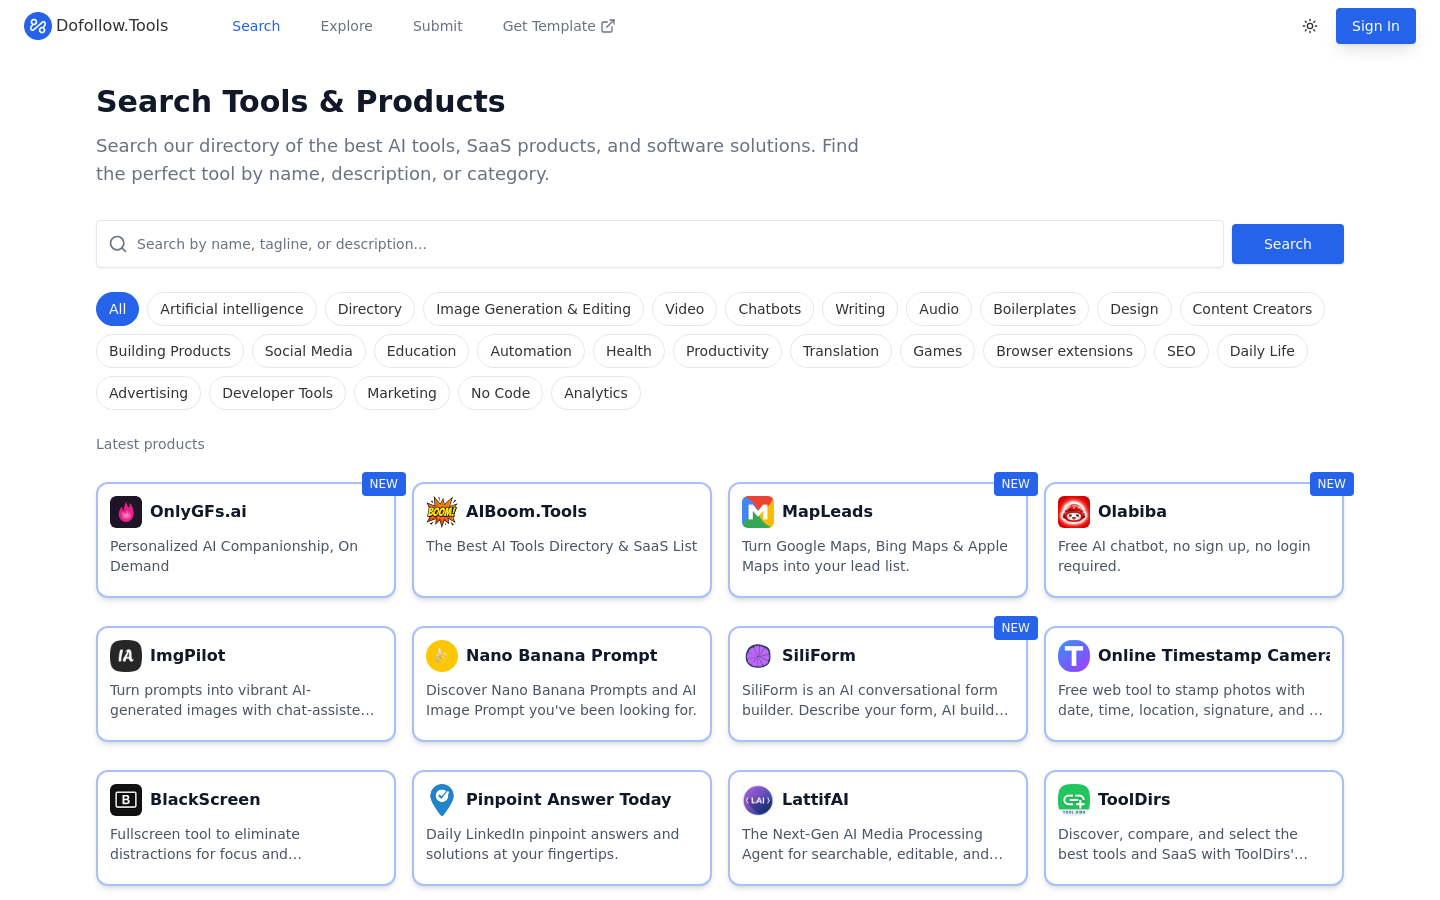This screenshot has height=900, width=1440.
Task: Click the AIBoom.Tools boom icon
Action: click(x=442, y=512)
